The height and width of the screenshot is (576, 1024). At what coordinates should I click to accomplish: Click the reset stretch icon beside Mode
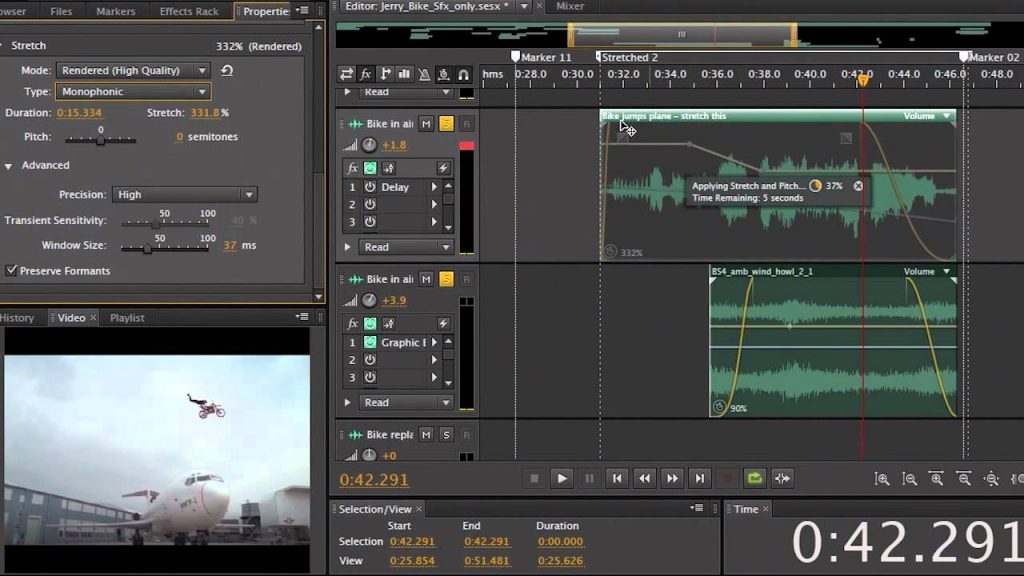click(227, 70)
